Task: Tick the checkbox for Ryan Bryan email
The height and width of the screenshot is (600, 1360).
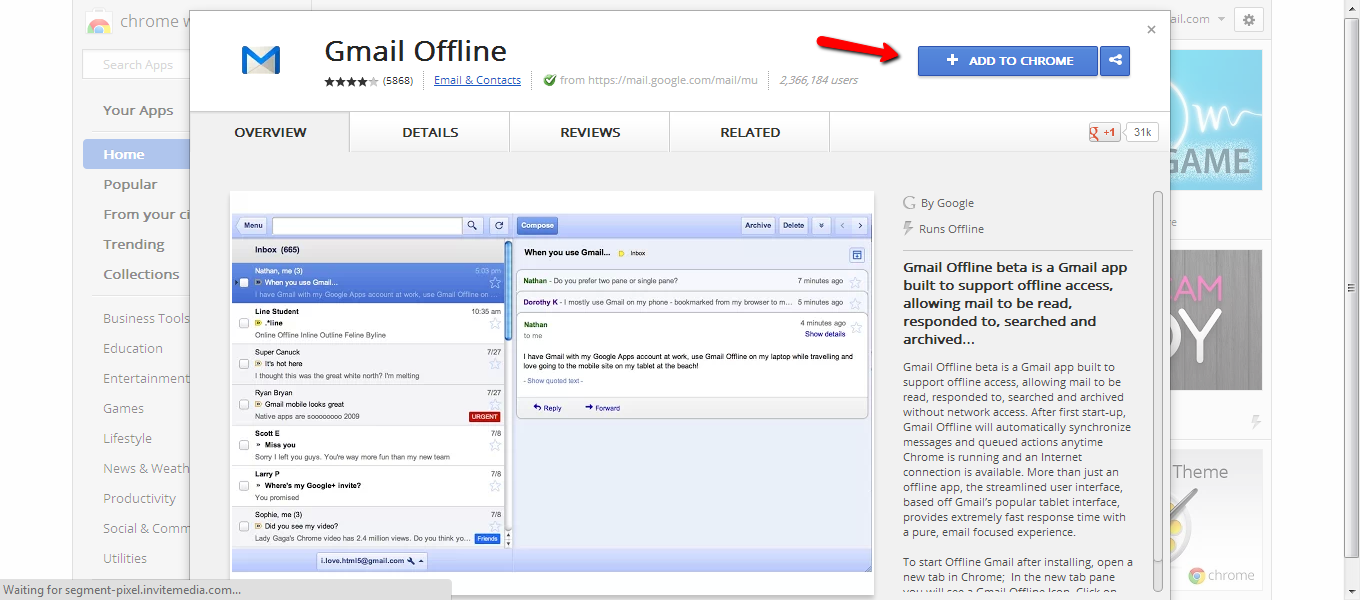Action: [244, 405]
